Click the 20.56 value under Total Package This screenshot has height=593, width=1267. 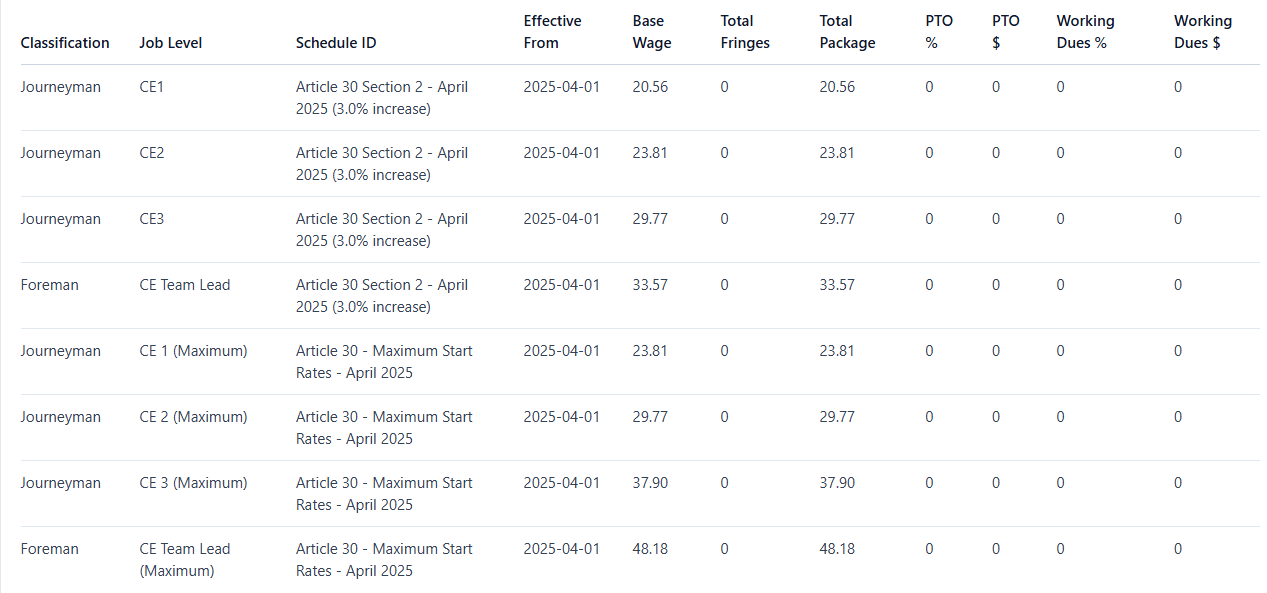(837, 87)
